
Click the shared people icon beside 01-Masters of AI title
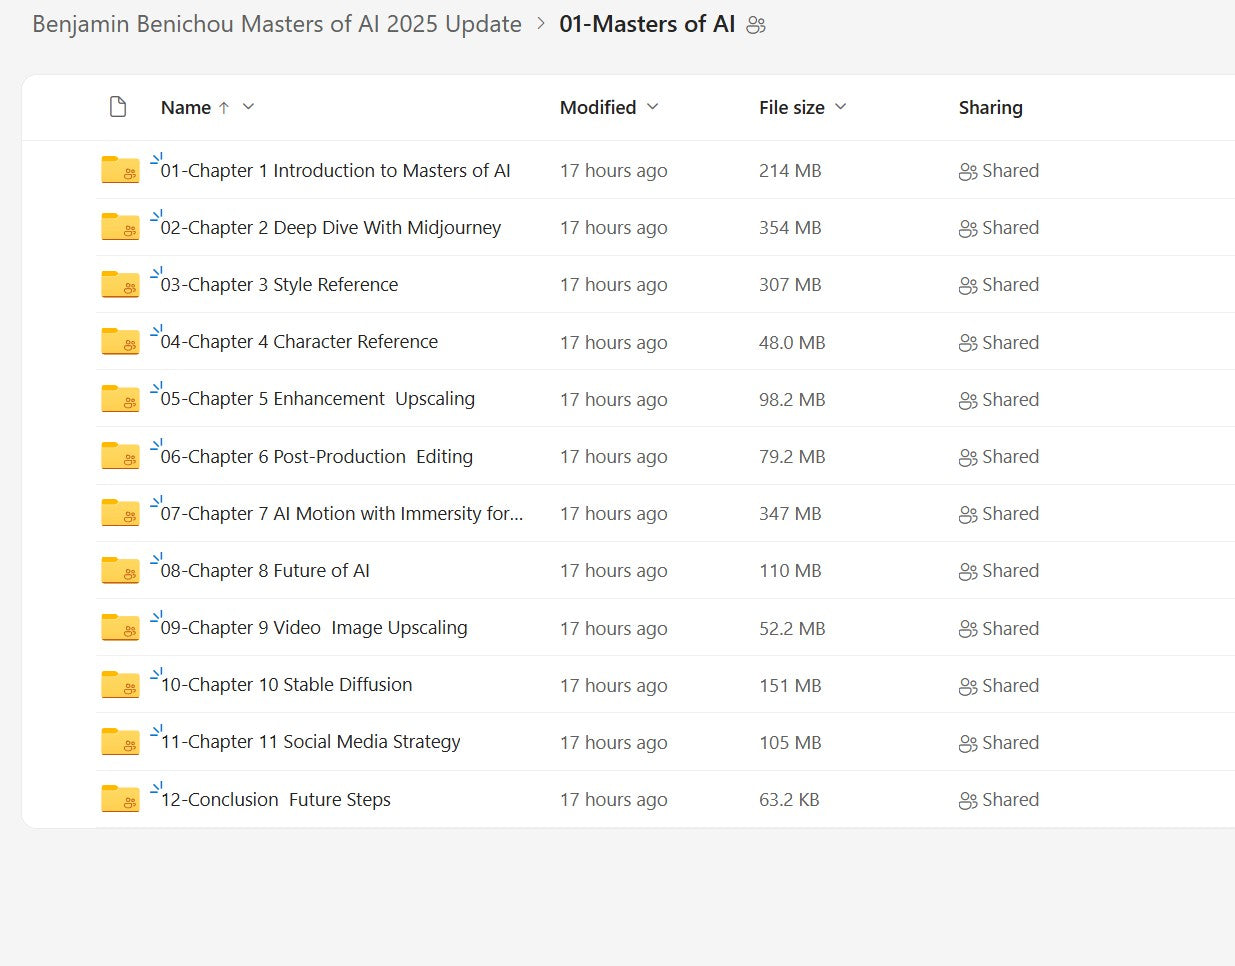[x=756, y=25]
